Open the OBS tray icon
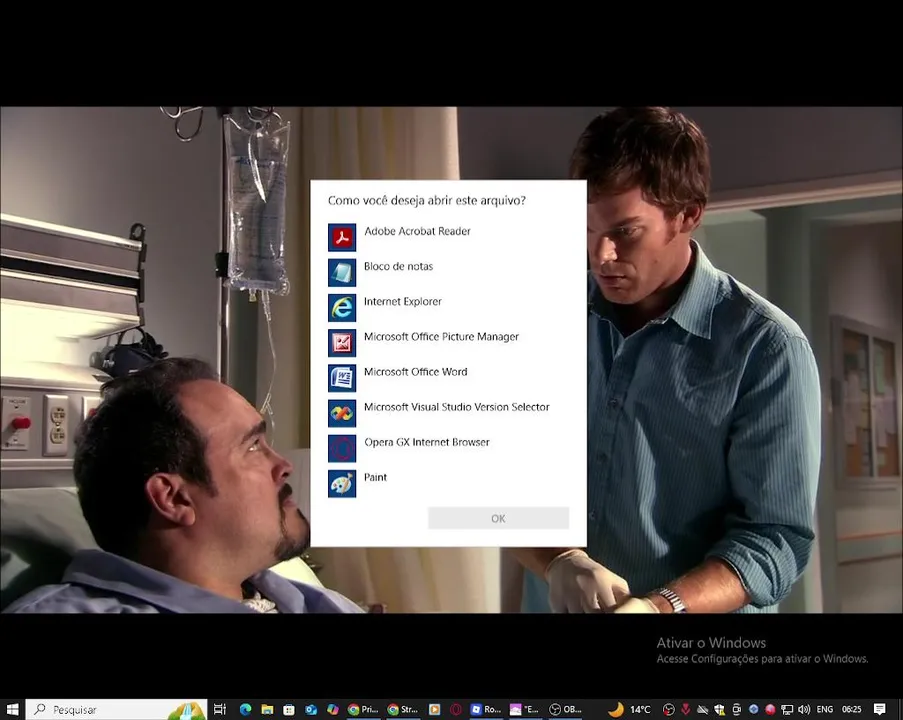Screen dimensions: 903x720 669,709
